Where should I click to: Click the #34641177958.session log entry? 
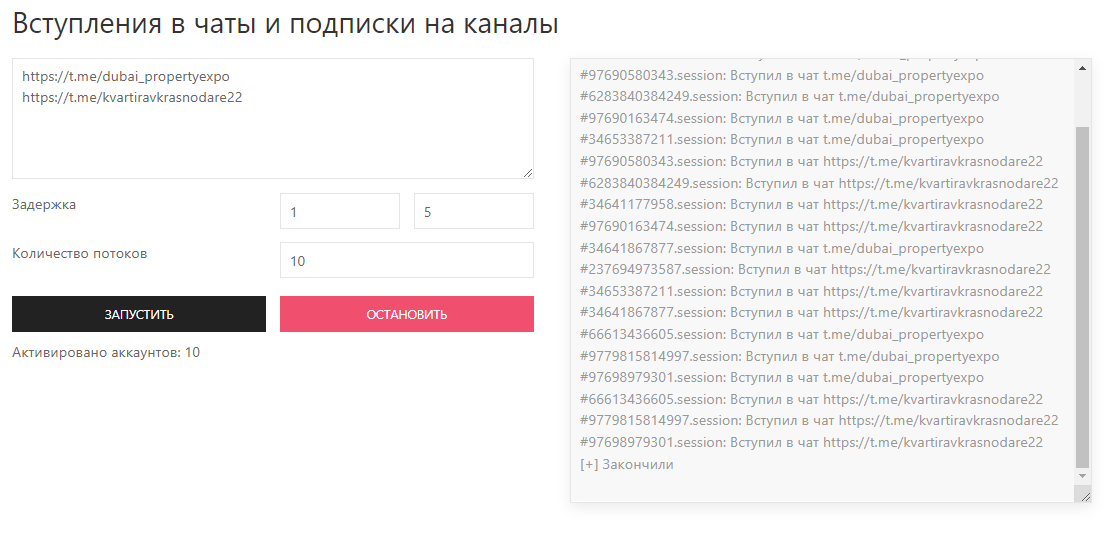coord(811,204)
